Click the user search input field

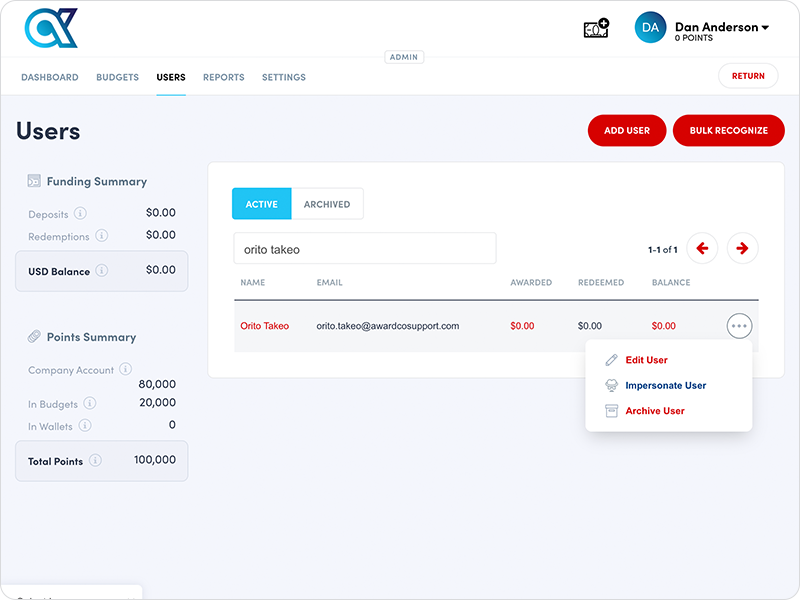point(364,249)
